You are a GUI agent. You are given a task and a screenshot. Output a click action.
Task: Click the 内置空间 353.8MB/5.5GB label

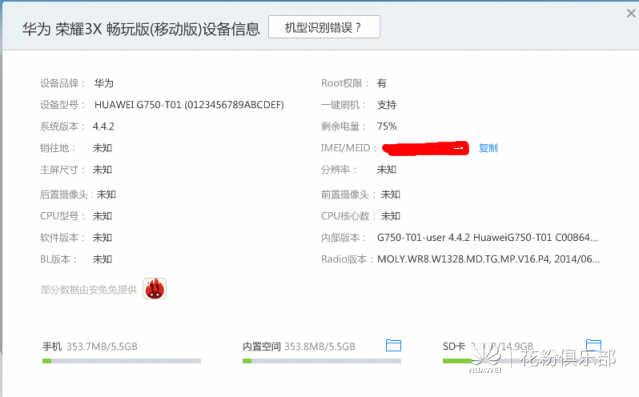point(299,346)
